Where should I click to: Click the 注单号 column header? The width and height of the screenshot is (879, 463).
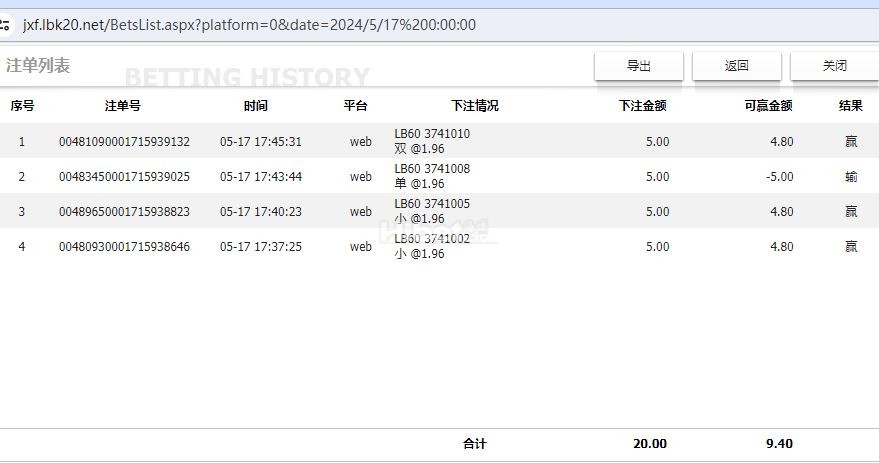[123, 105]
